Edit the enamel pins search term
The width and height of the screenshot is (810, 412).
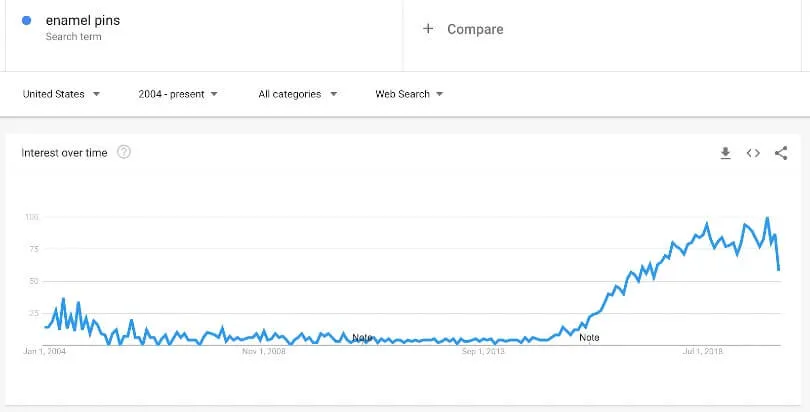pos(83,21)
